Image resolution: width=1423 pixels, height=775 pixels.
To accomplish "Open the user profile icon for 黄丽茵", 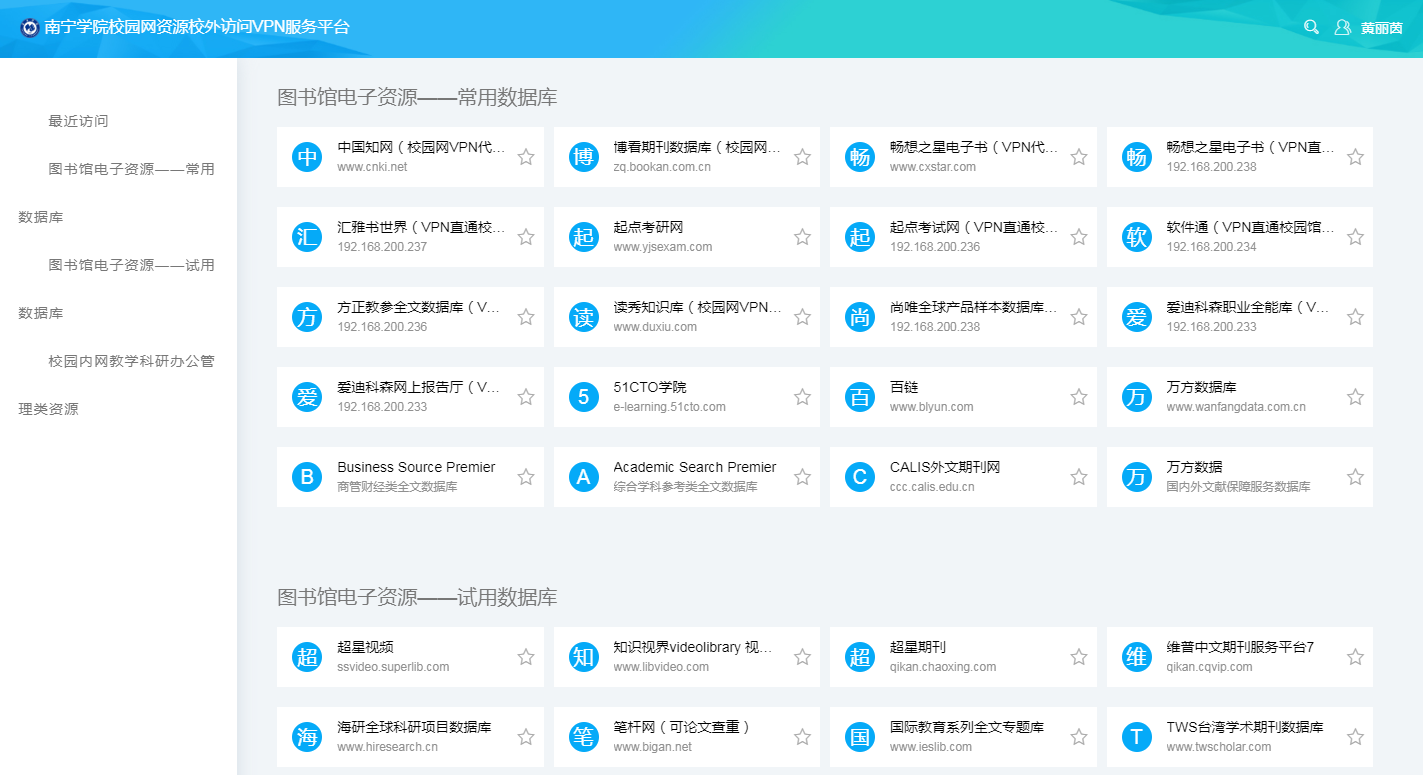I will point(1342,27).
